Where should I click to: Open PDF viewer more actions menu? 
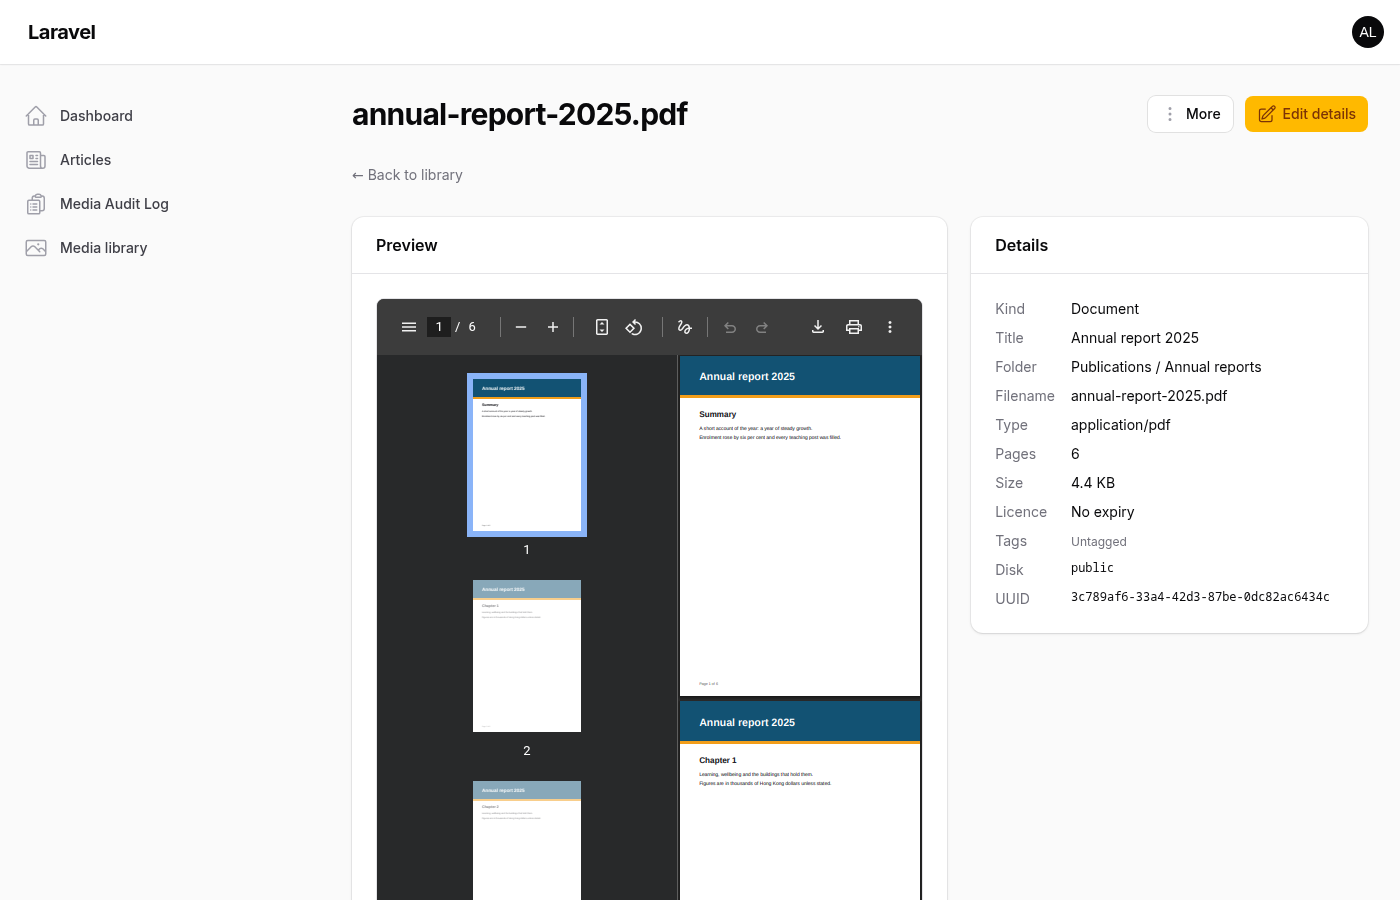click(890, 327)
